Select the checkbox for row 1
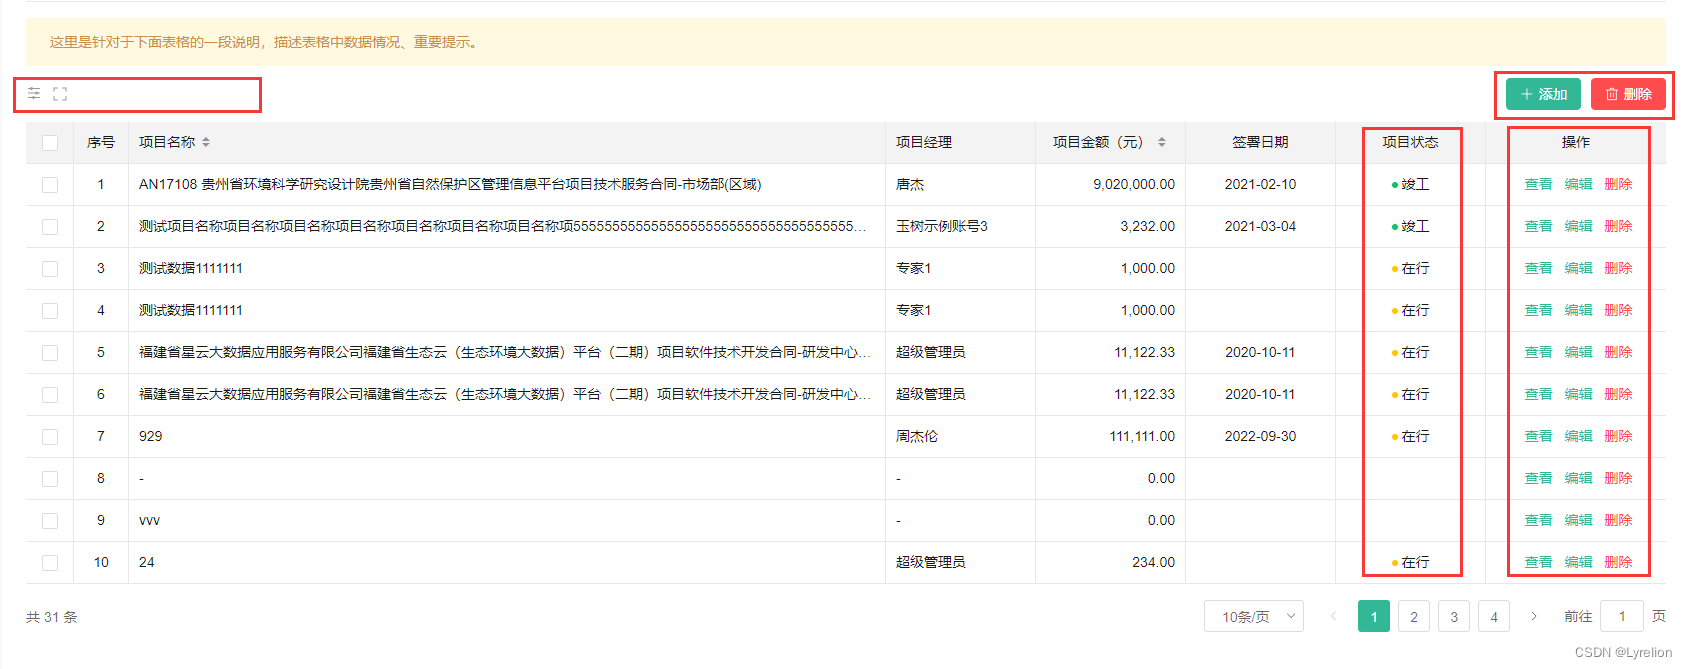1687x669 pixels. click(x=50, y=184)
